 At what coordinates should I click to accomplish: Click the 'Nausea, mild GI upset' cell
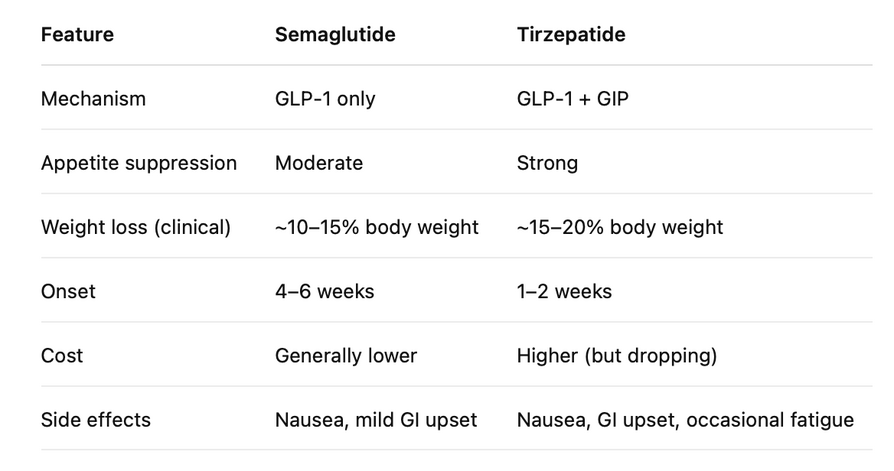coord(376,420)
